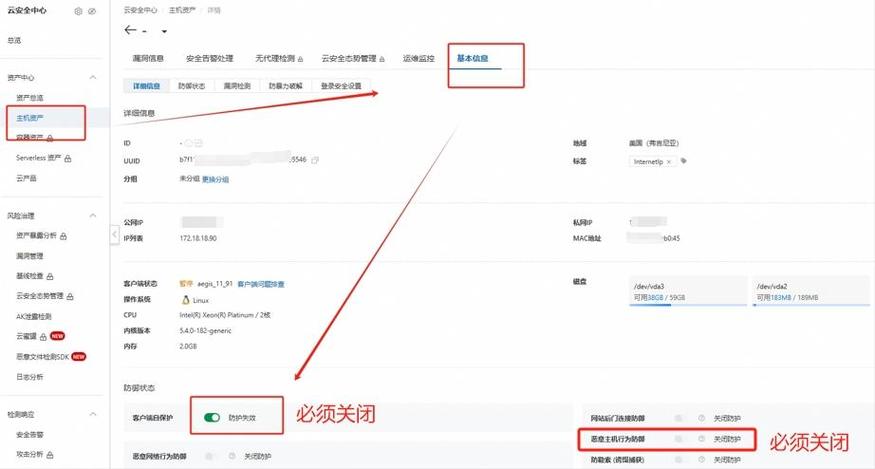Click the 暂停 status badge of the client
Image resolution: width=875 pixels, height=469 pixels.
tap(185, 284)
